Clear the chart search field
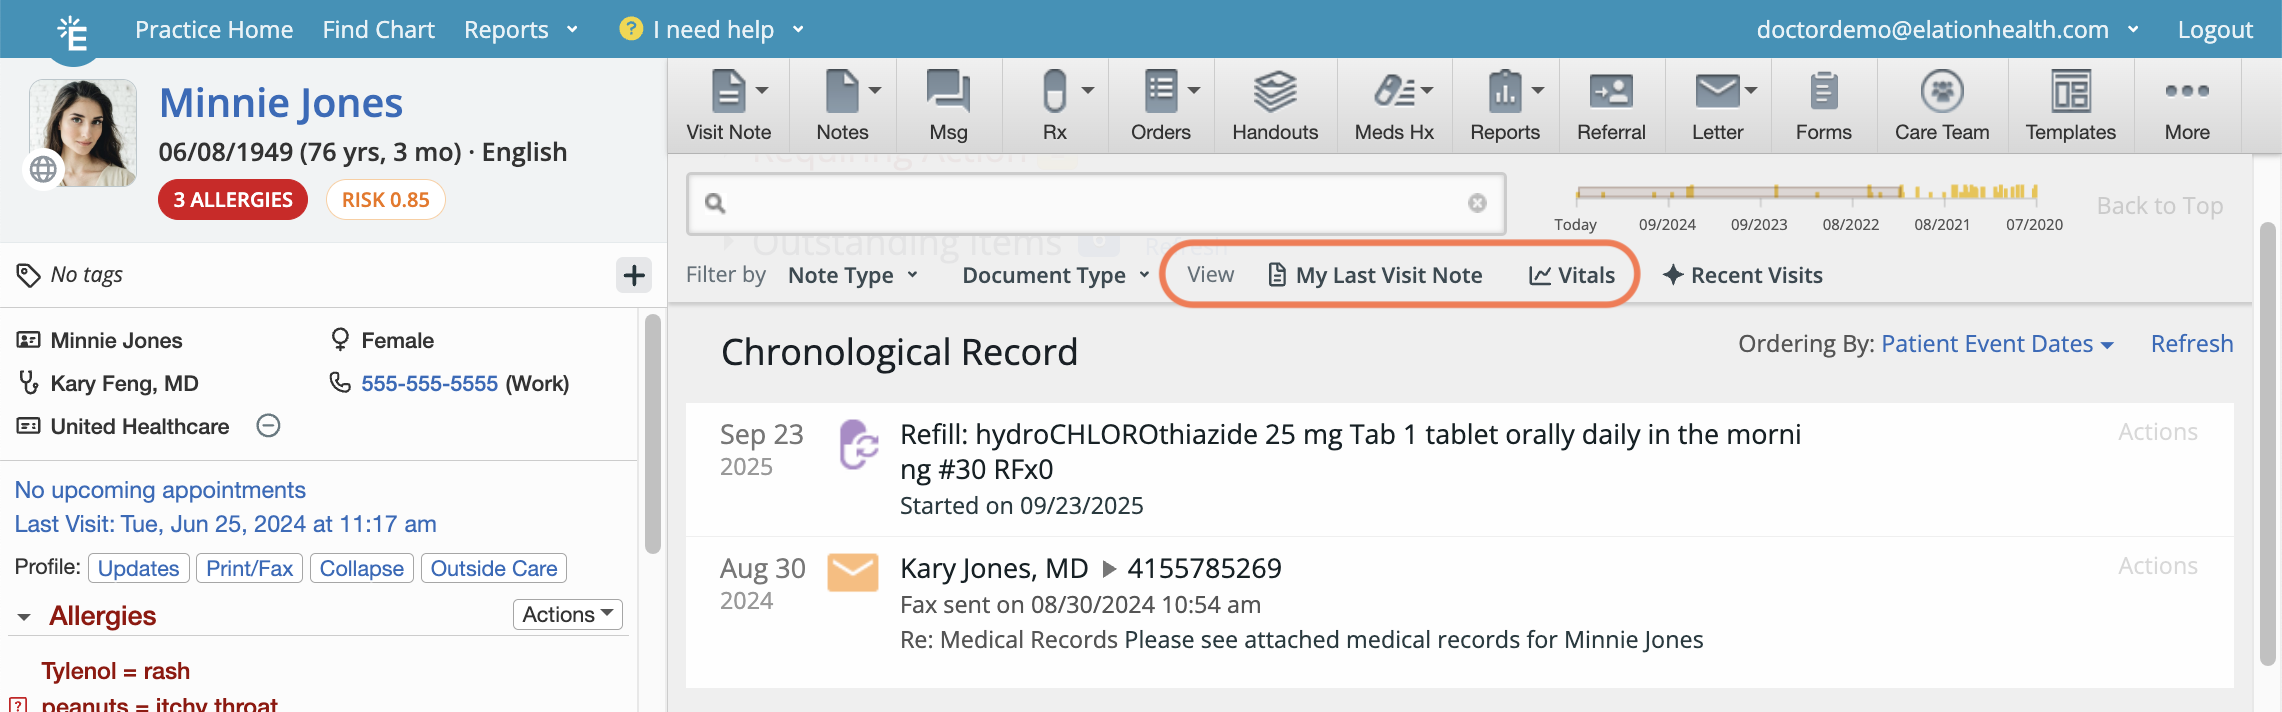Image resolution: width=2282 pixels, height=712 pixels. pyautogui.click(x=1477, y=203)
